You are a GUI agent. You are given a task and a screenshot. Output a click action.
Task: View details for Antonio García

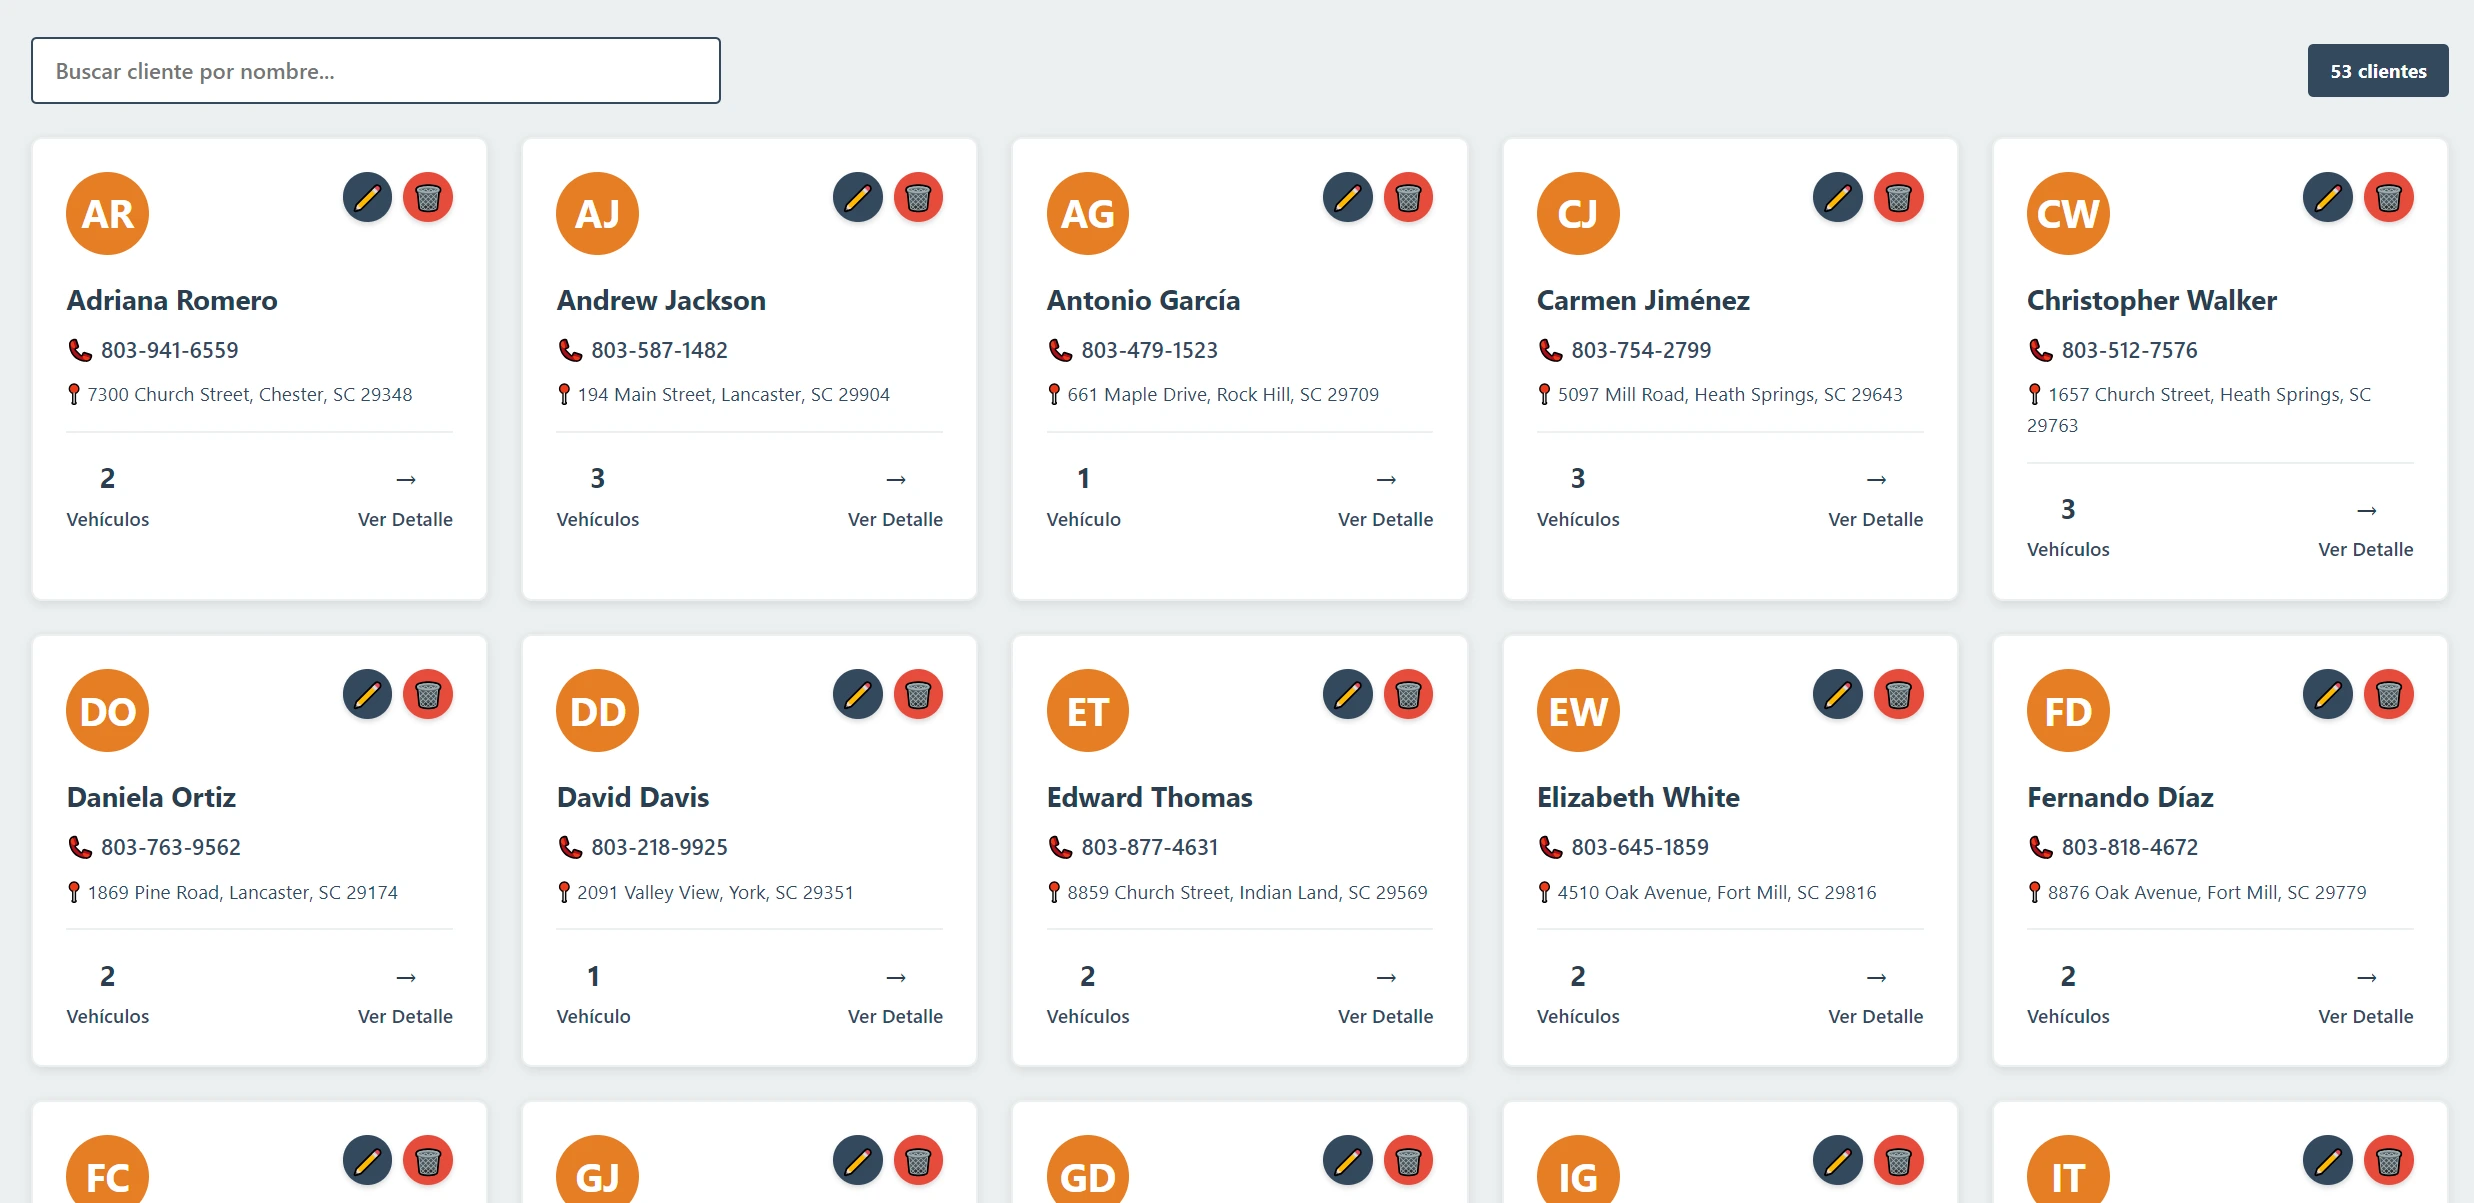tap(1386, 497)
